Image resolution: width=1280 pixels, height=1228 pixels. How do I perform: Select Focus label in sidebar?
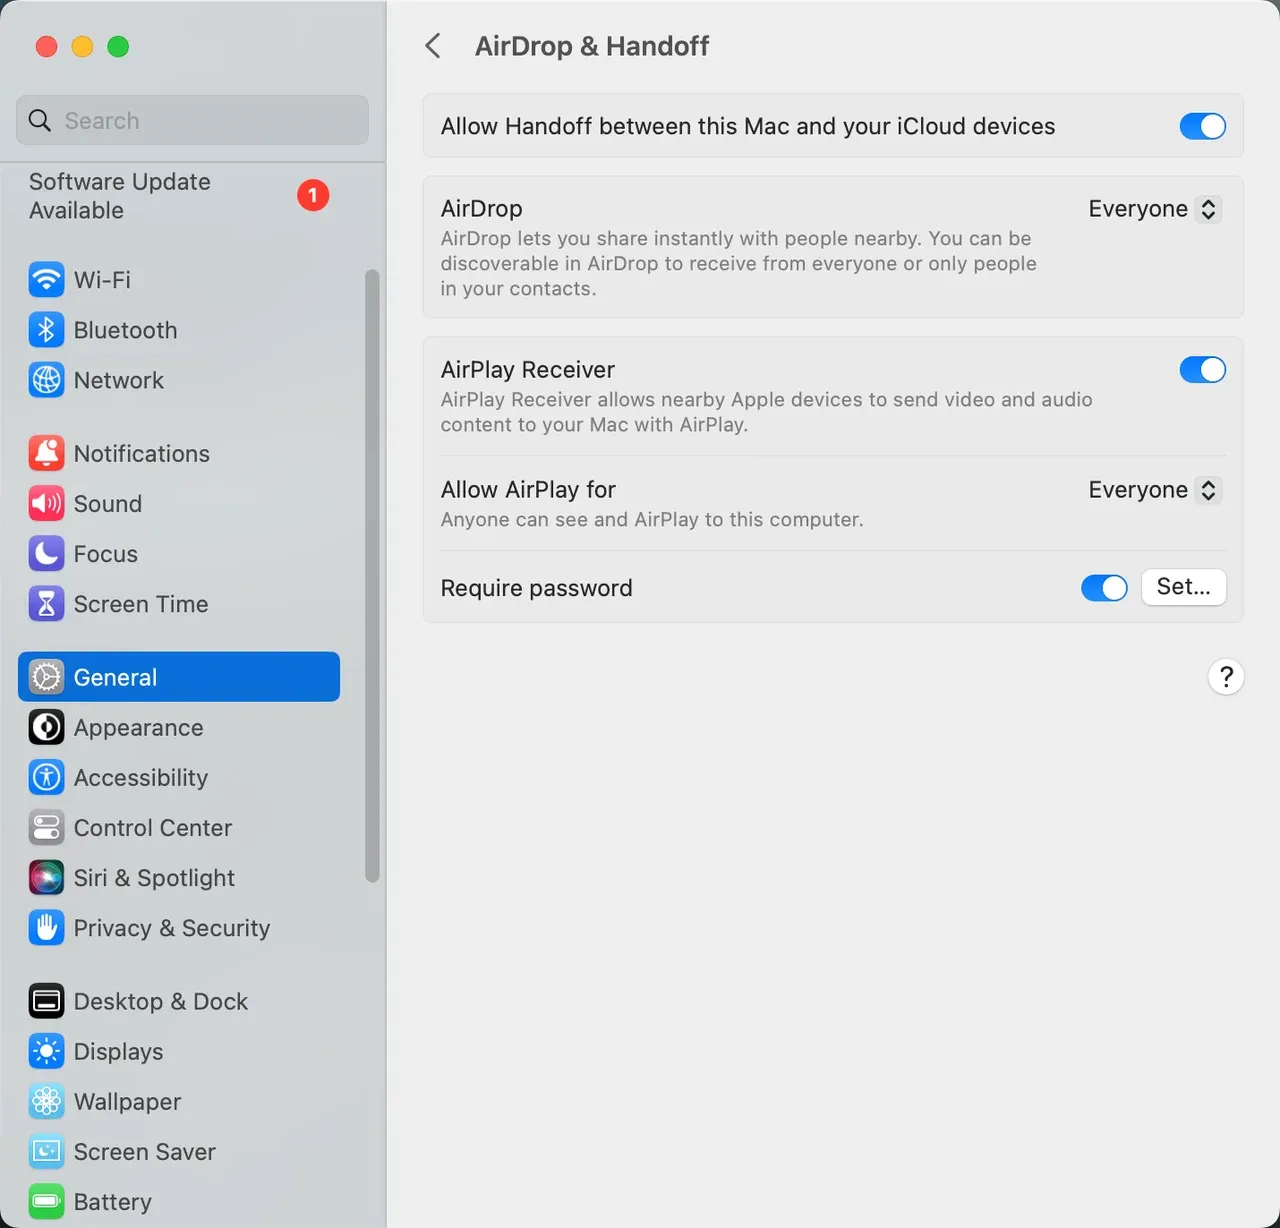106,554
